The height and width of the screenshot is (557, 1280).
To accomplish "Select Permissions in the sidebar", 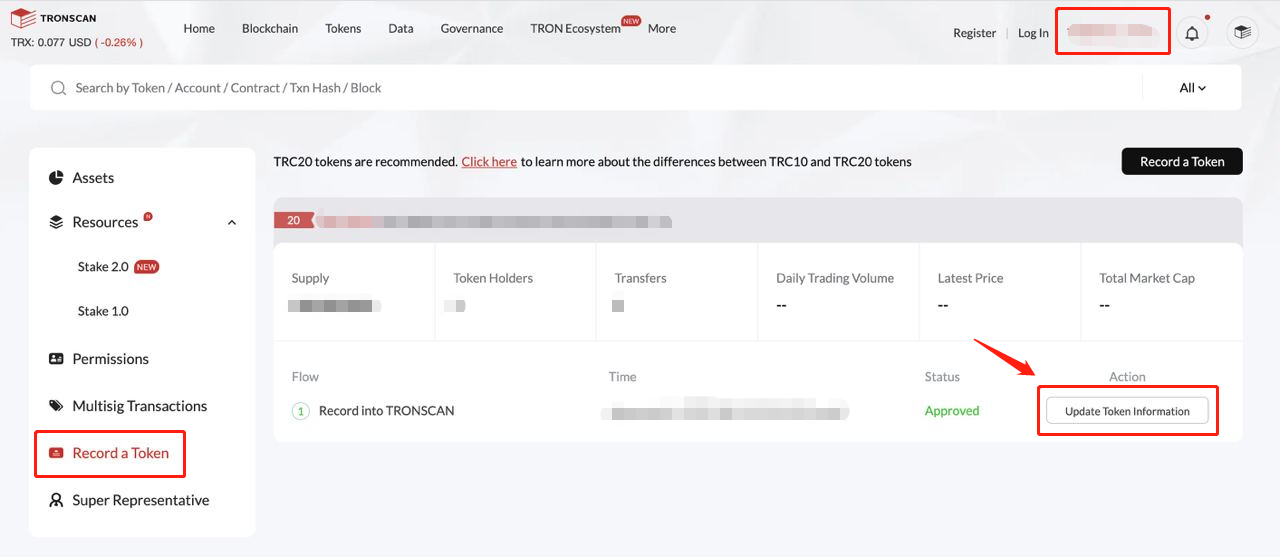I will tap(110, 359).
